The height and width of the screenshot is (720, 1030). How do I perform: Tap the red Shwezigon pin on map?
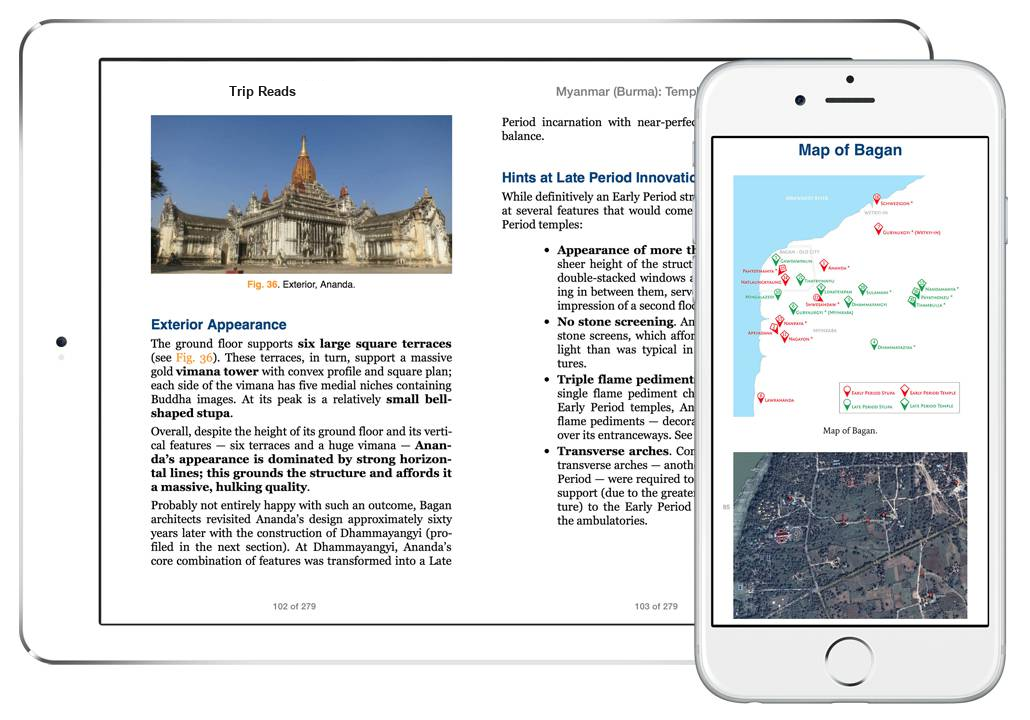click(876, 198)
